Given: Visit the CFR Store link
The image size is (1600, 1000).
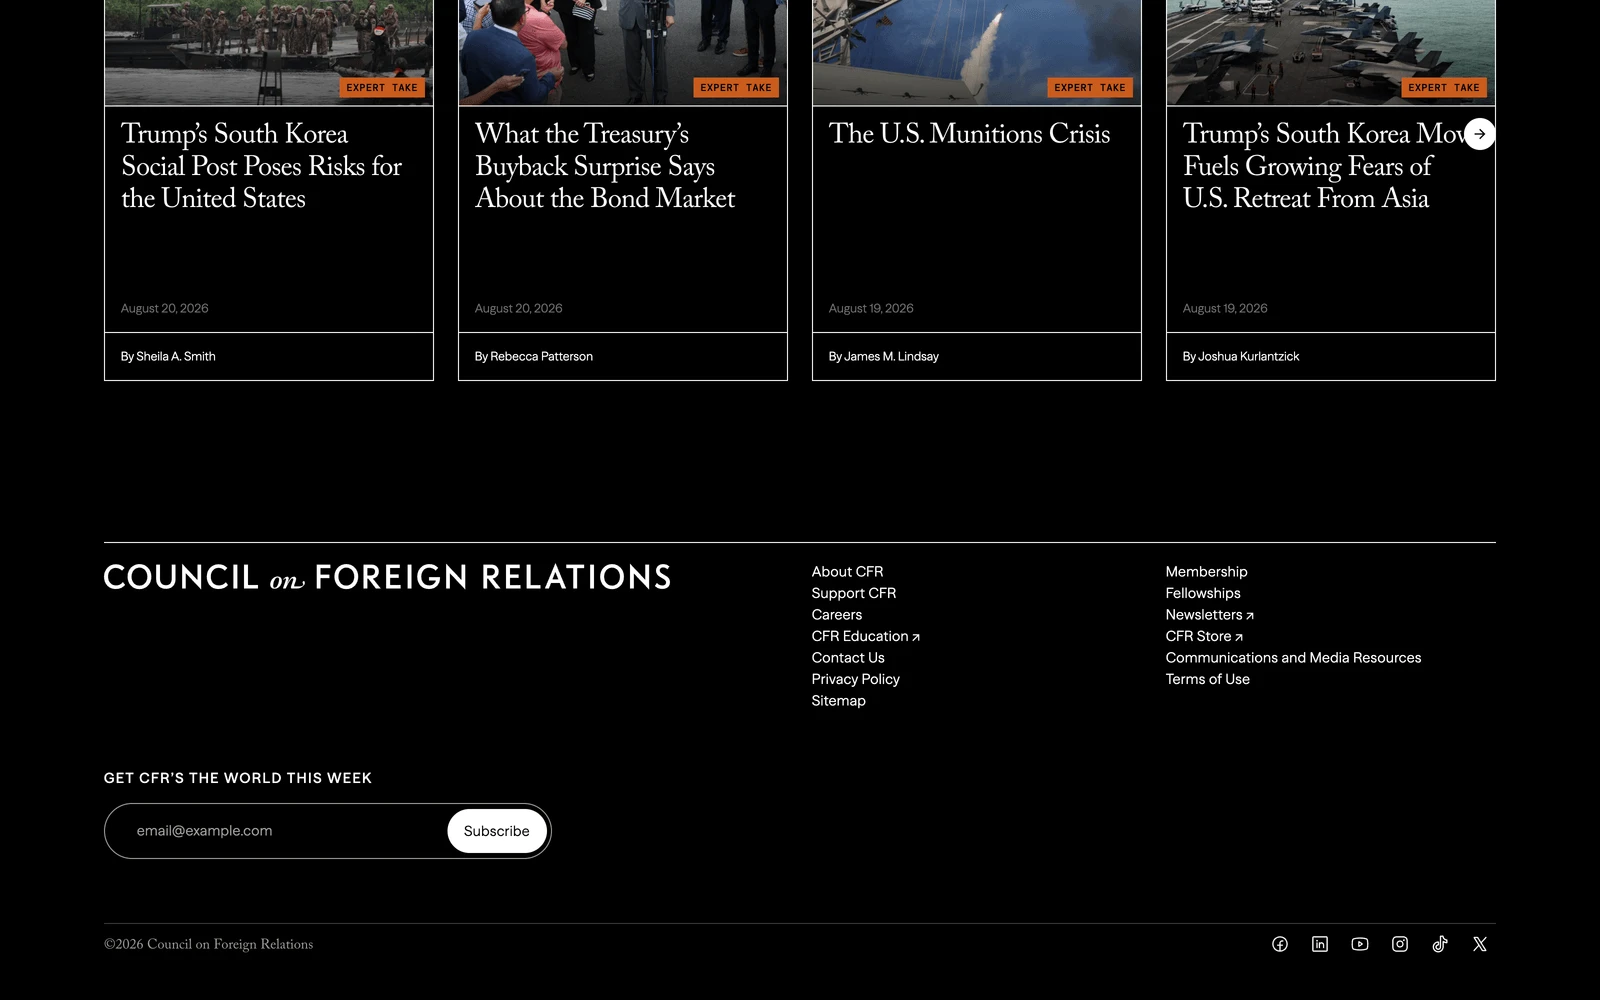Looking at the screenshot, I should pos(1204,636).
